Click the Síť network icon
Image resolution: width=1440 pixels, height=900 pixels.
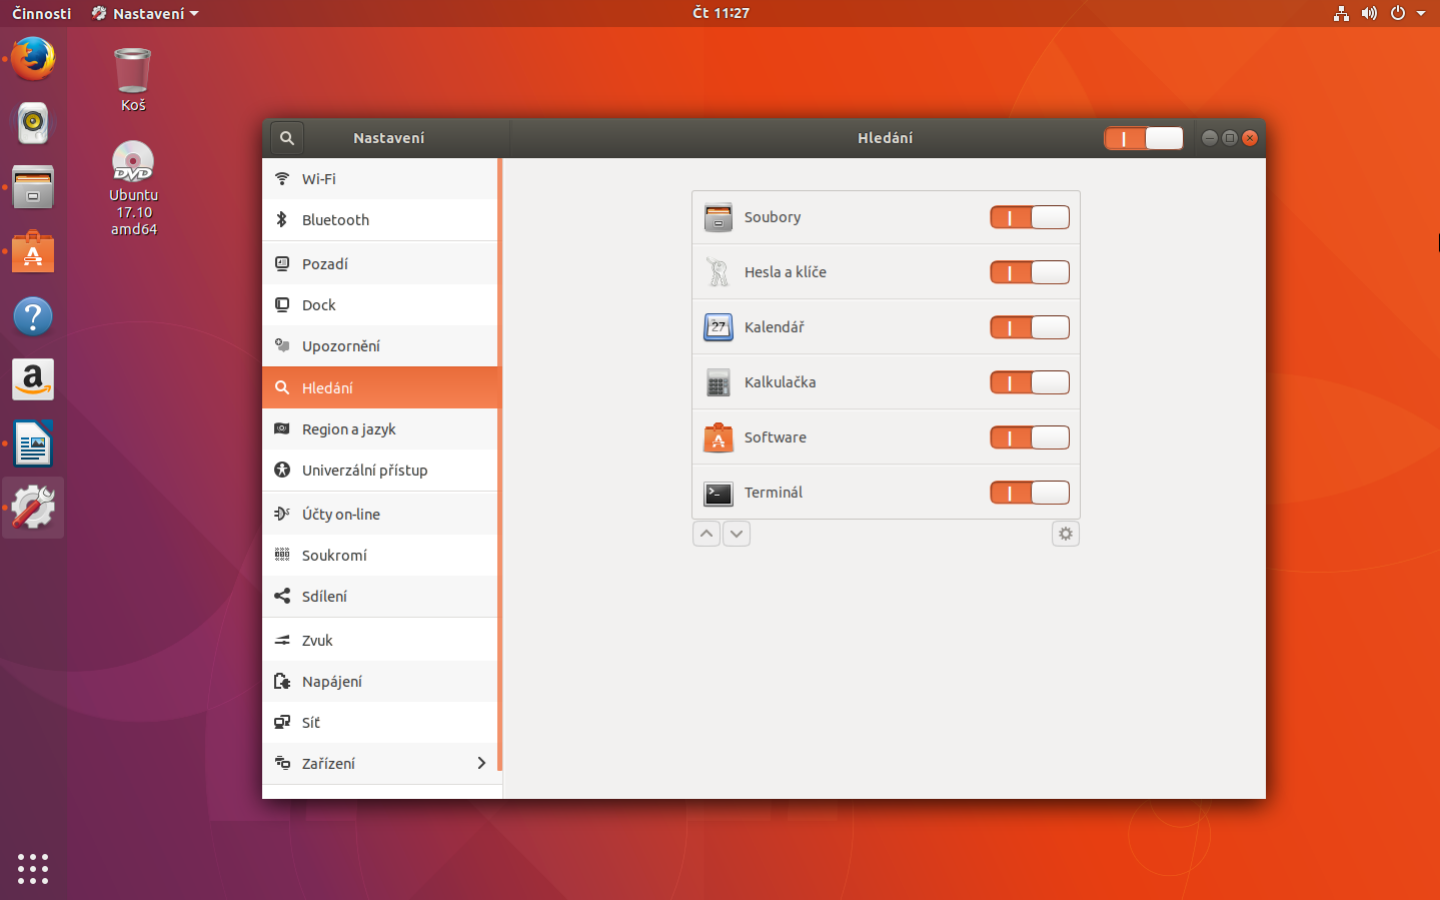tap(282, 722)
